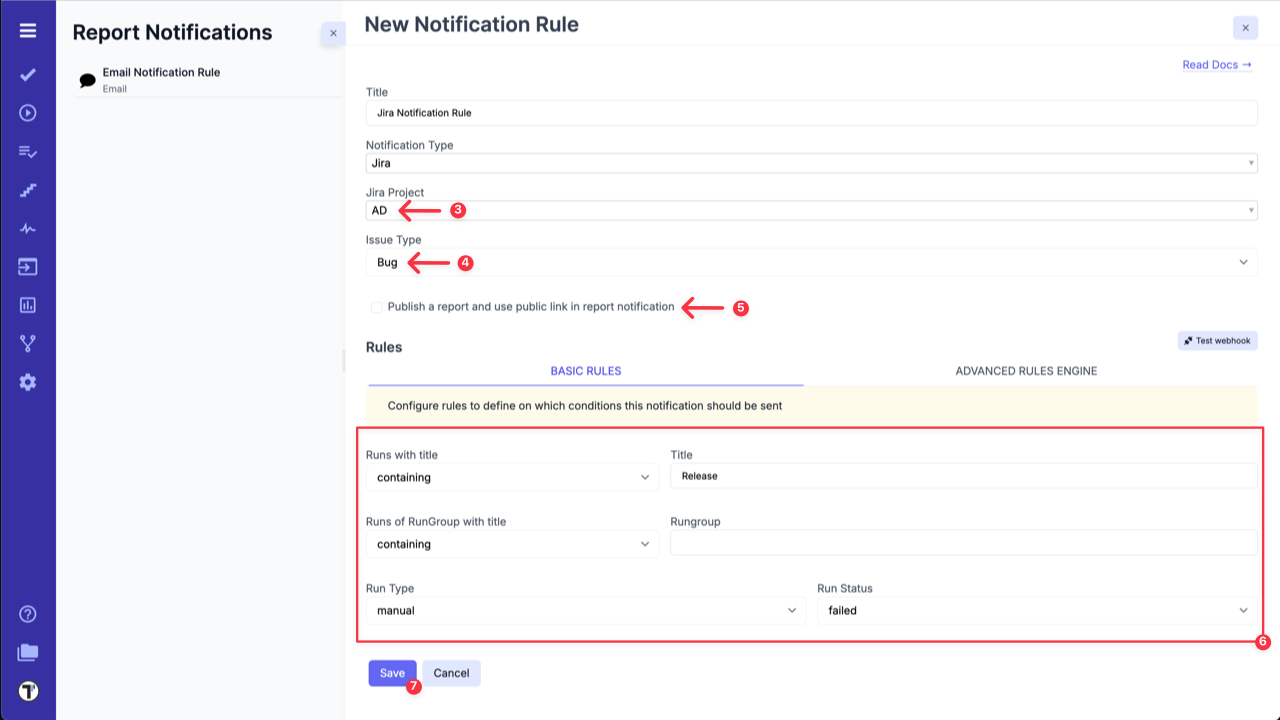Open the Issue Type dropdown showing Bug

click(812, 262)
